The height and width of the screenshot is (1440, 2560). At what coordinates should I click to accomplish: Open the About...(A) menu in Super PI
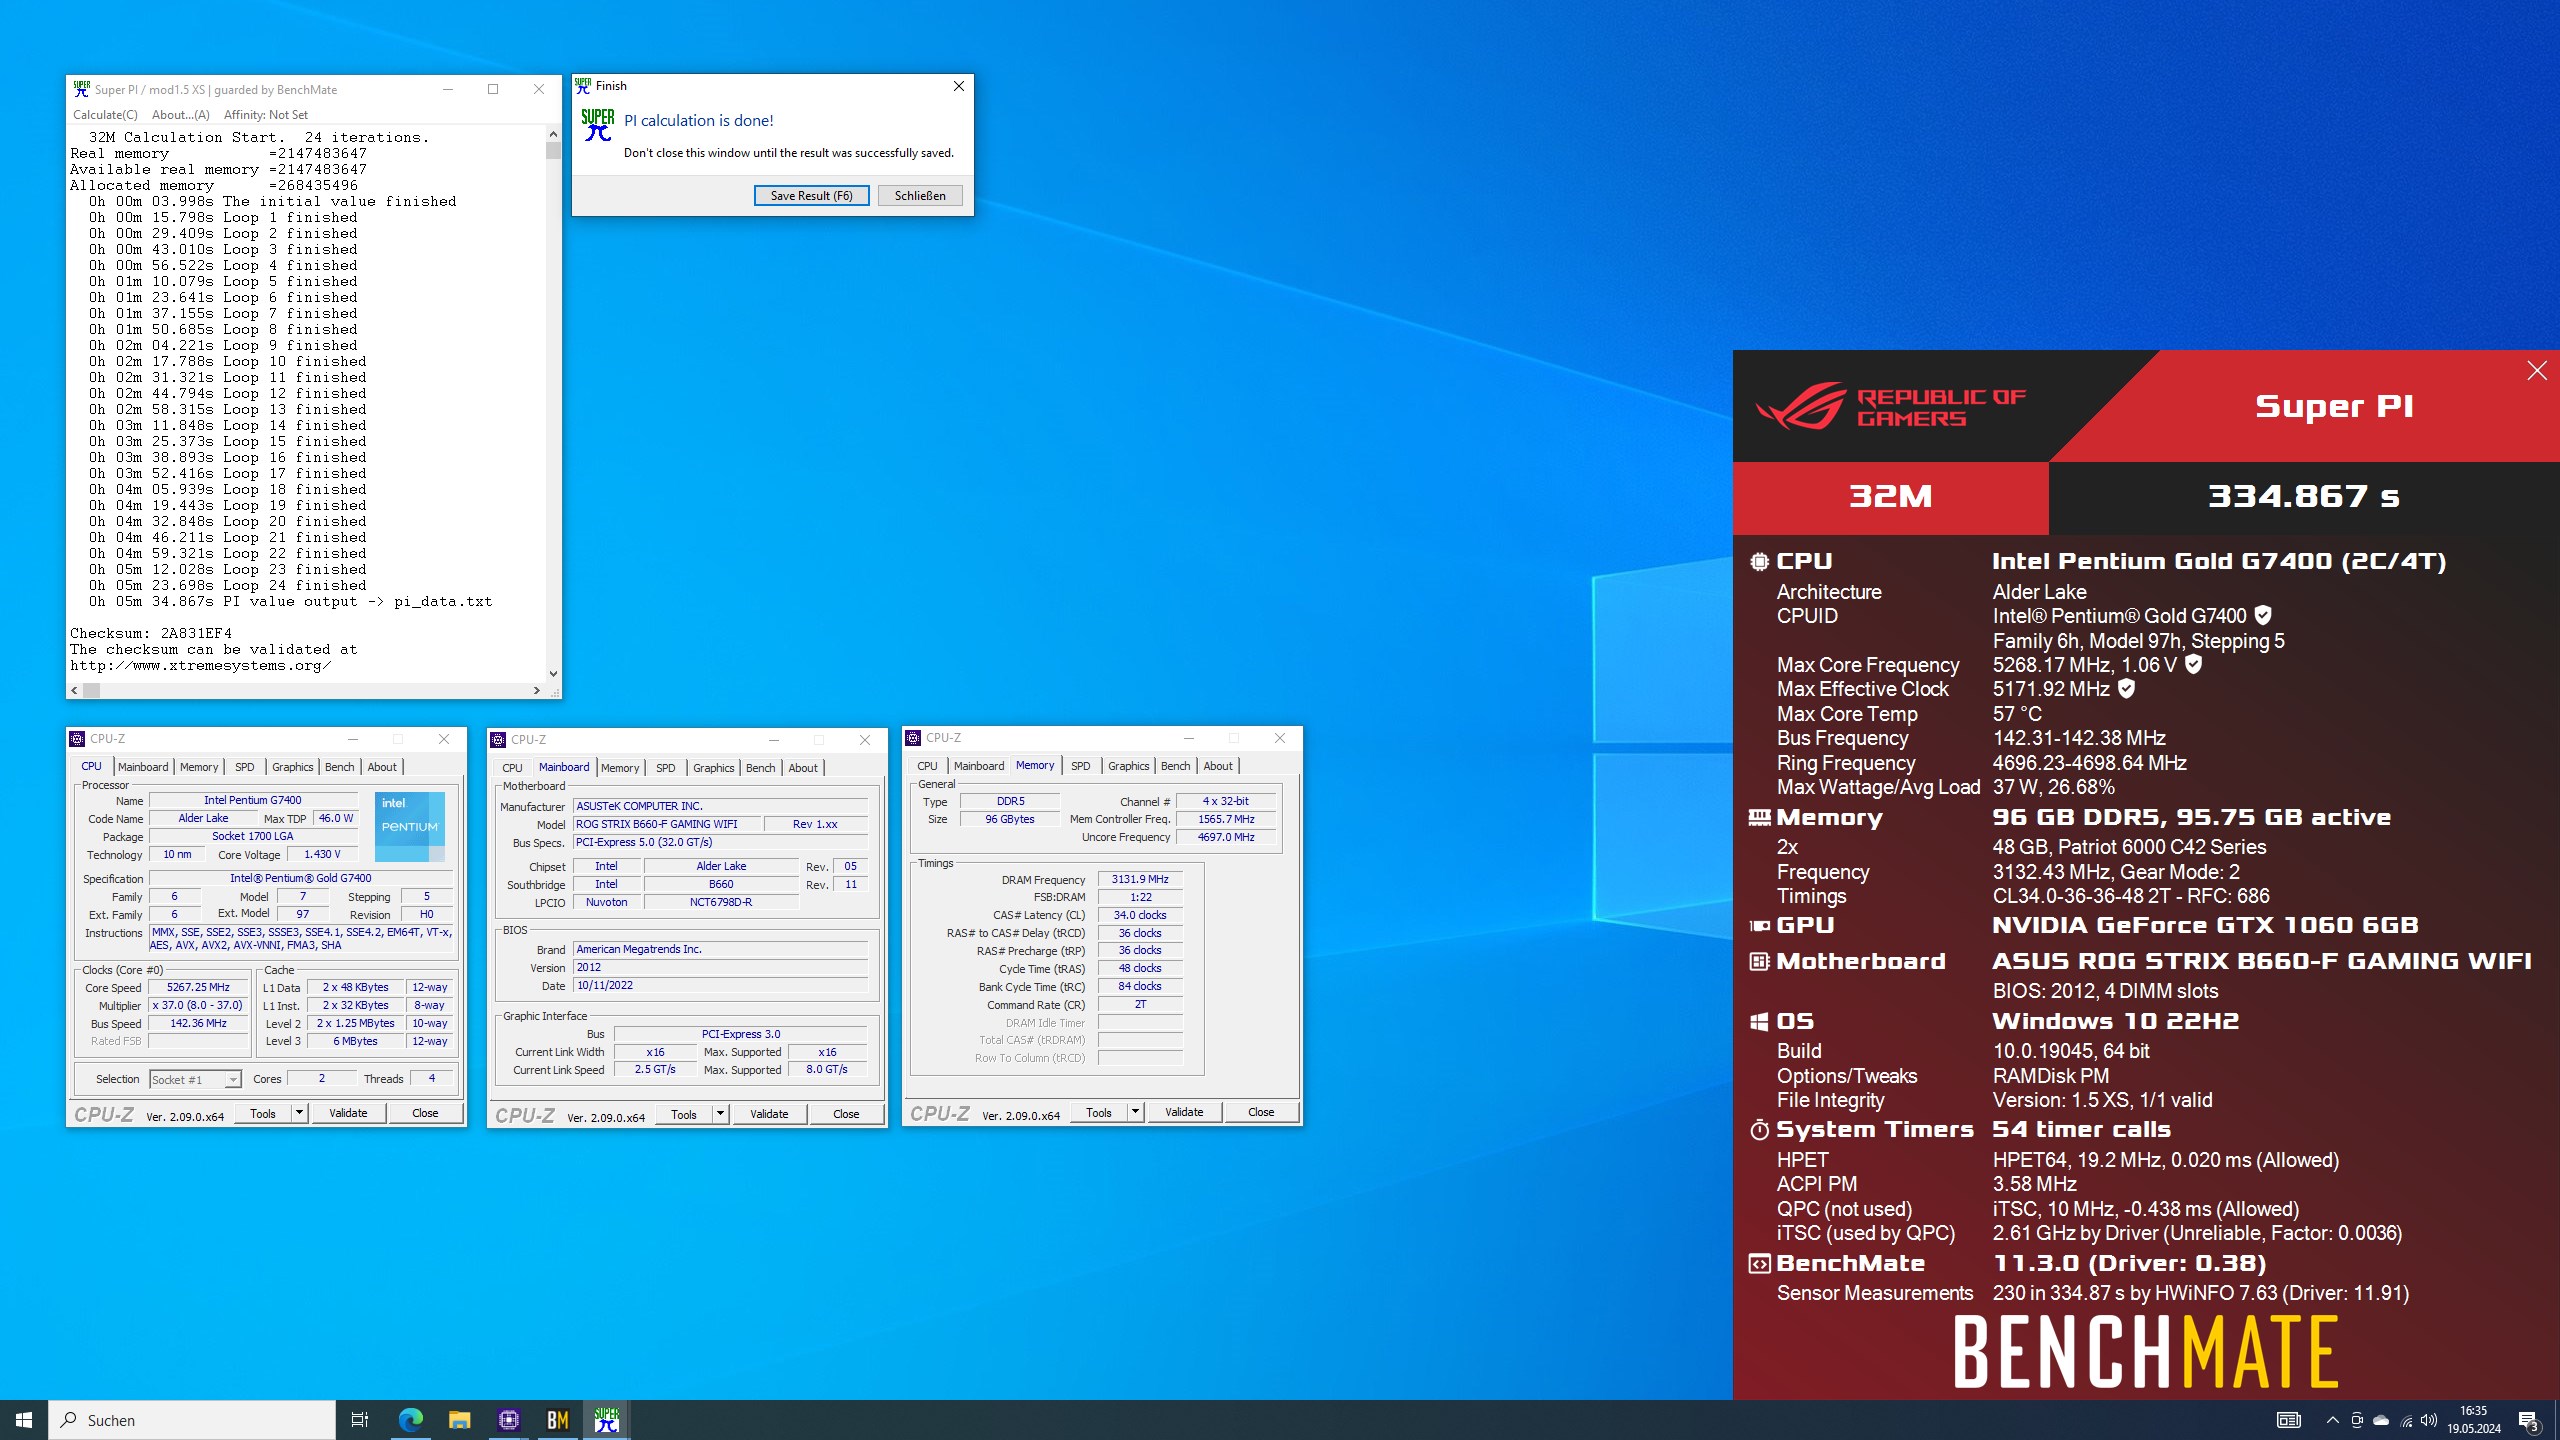181,115
